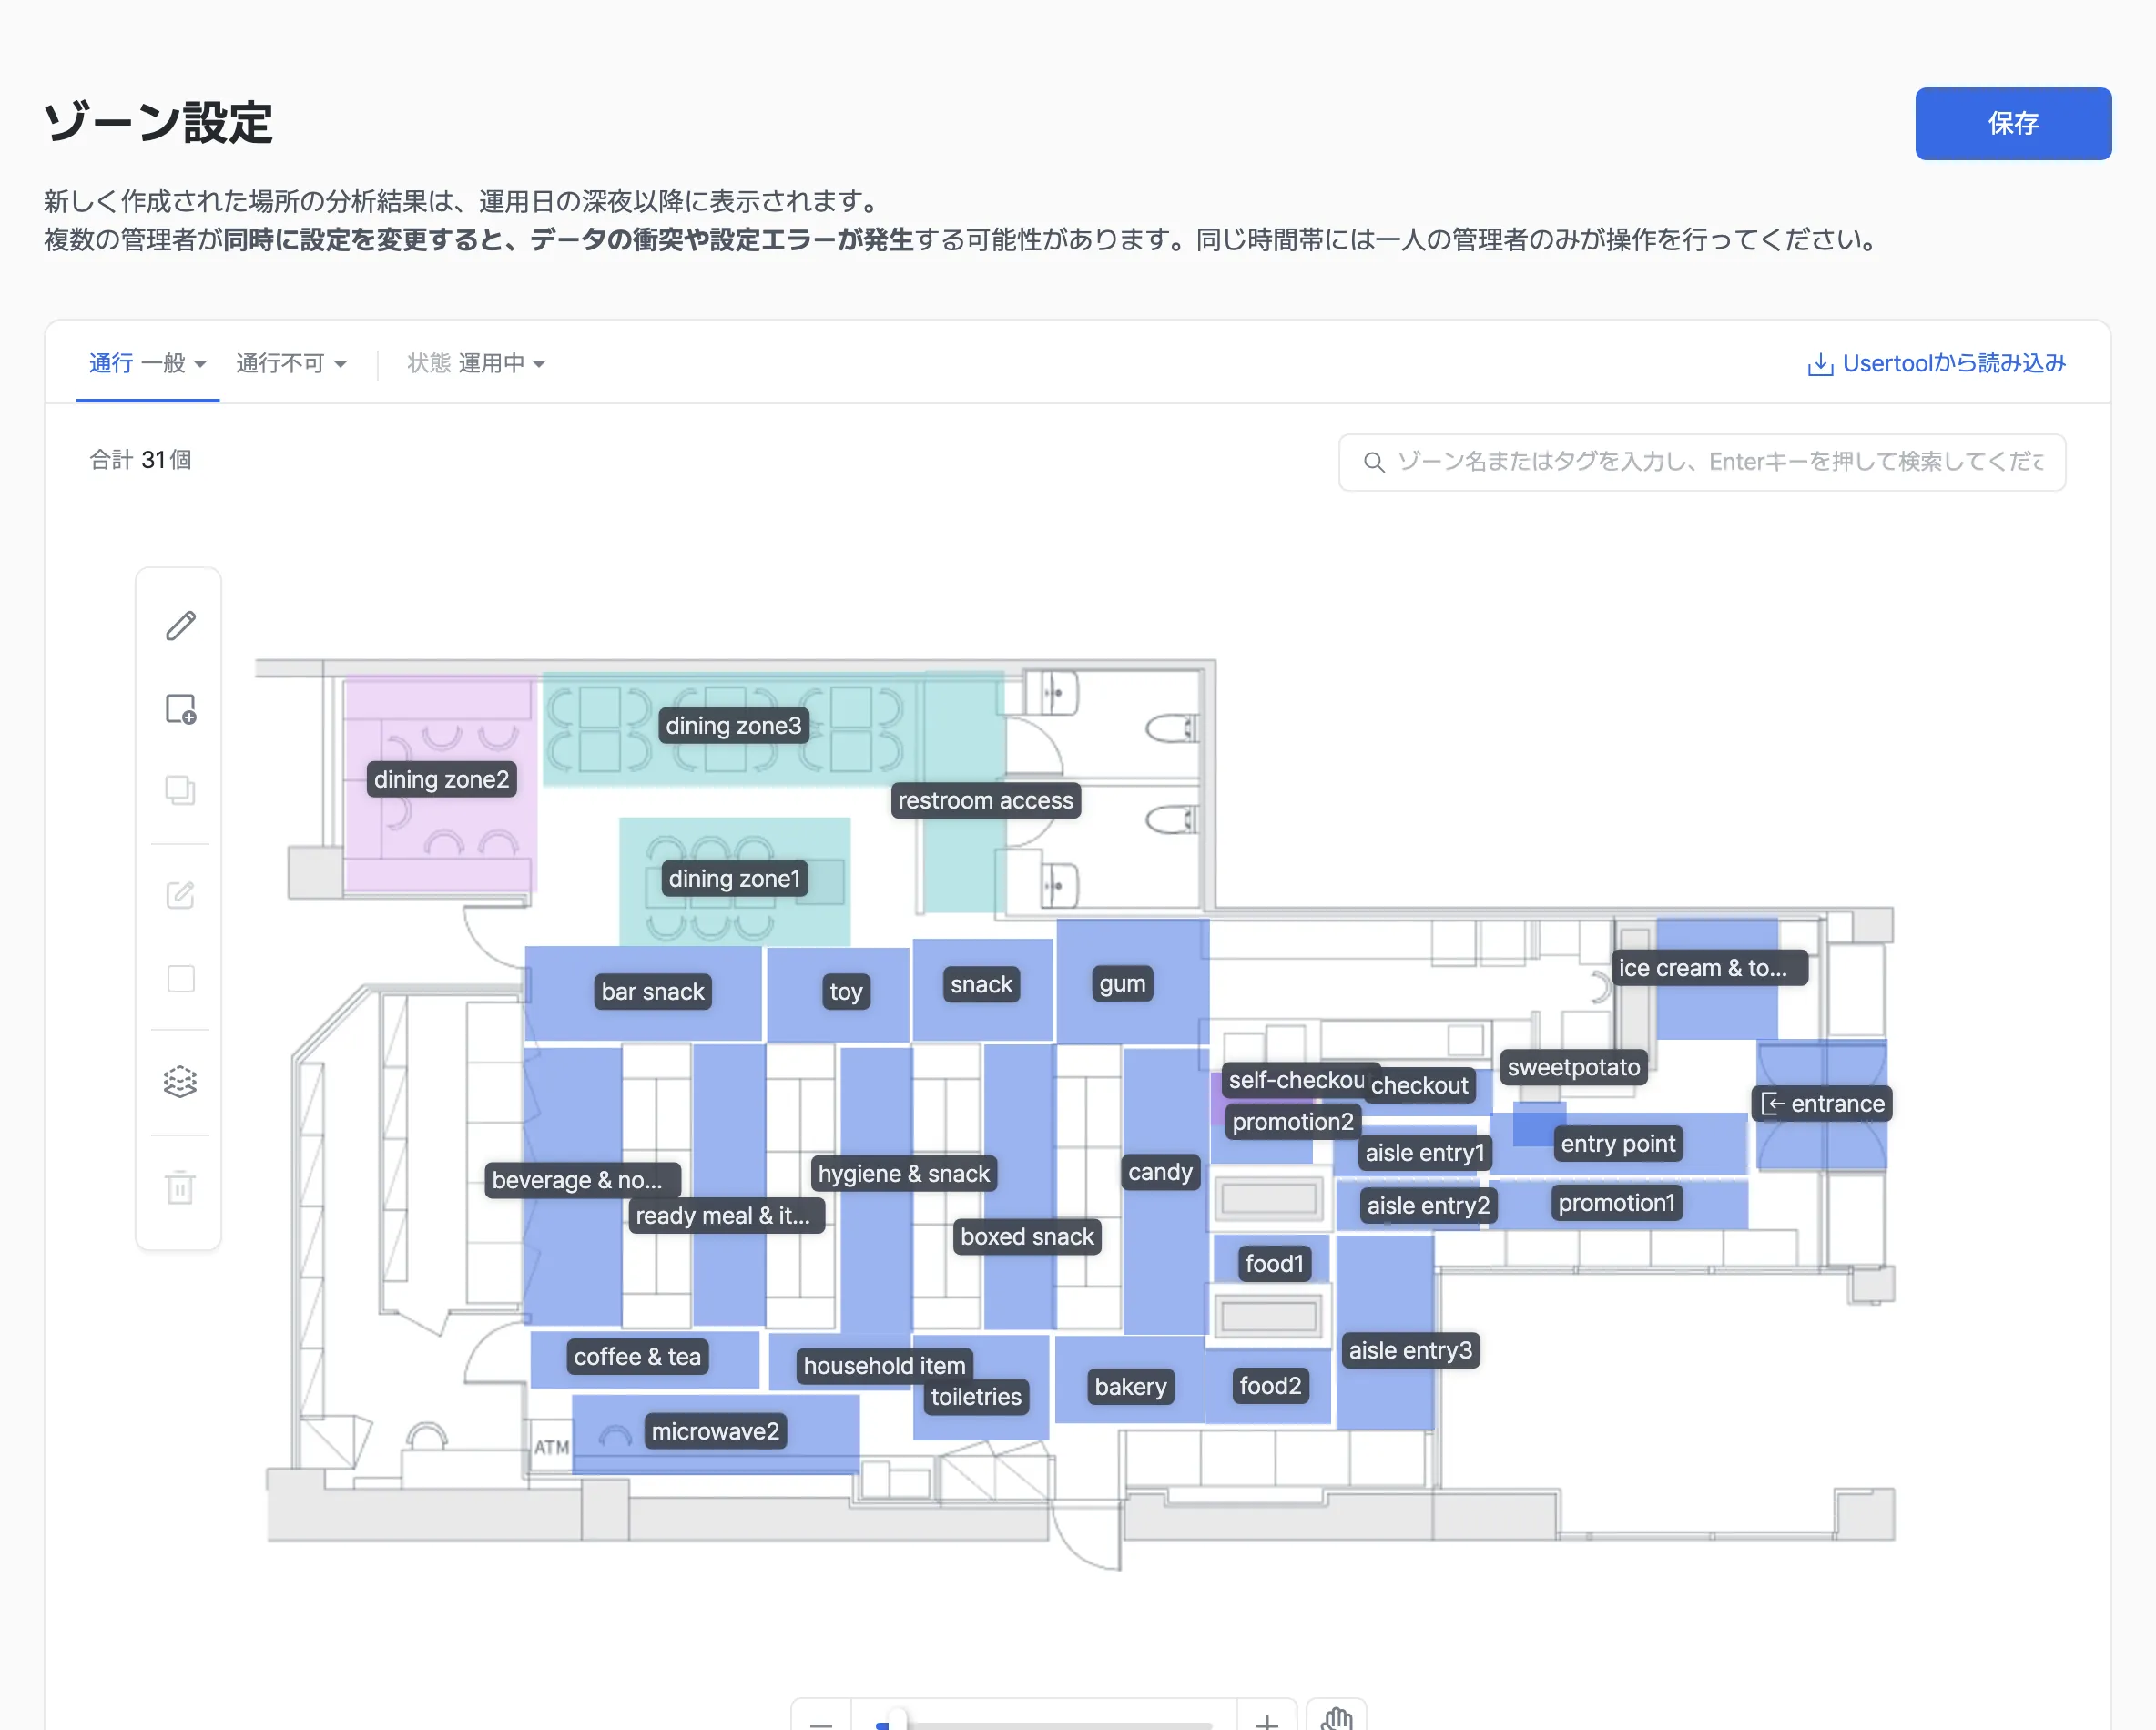Expand the 状態 運用中 filter
The height and width of the screenshot is (1730, 2156).
tap(476, 363)
